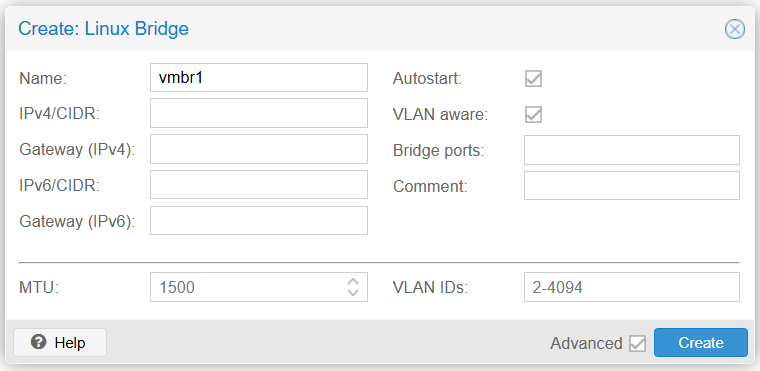Focus the Name field containing vmbr1
The height and width of the screenshot is (371, 760).
click(x=259, y=77)
